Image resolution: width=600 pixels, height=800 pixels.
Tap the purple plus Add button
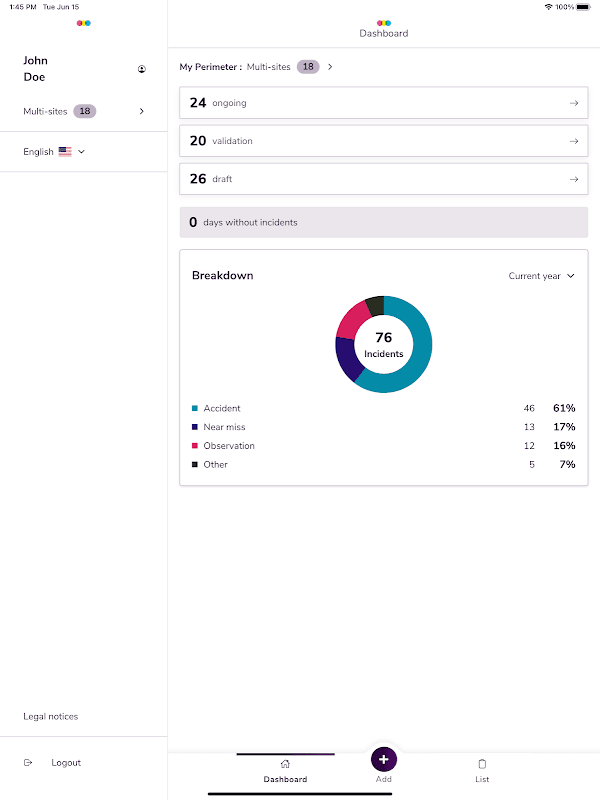pyautogui.click(x=384, y=759)
